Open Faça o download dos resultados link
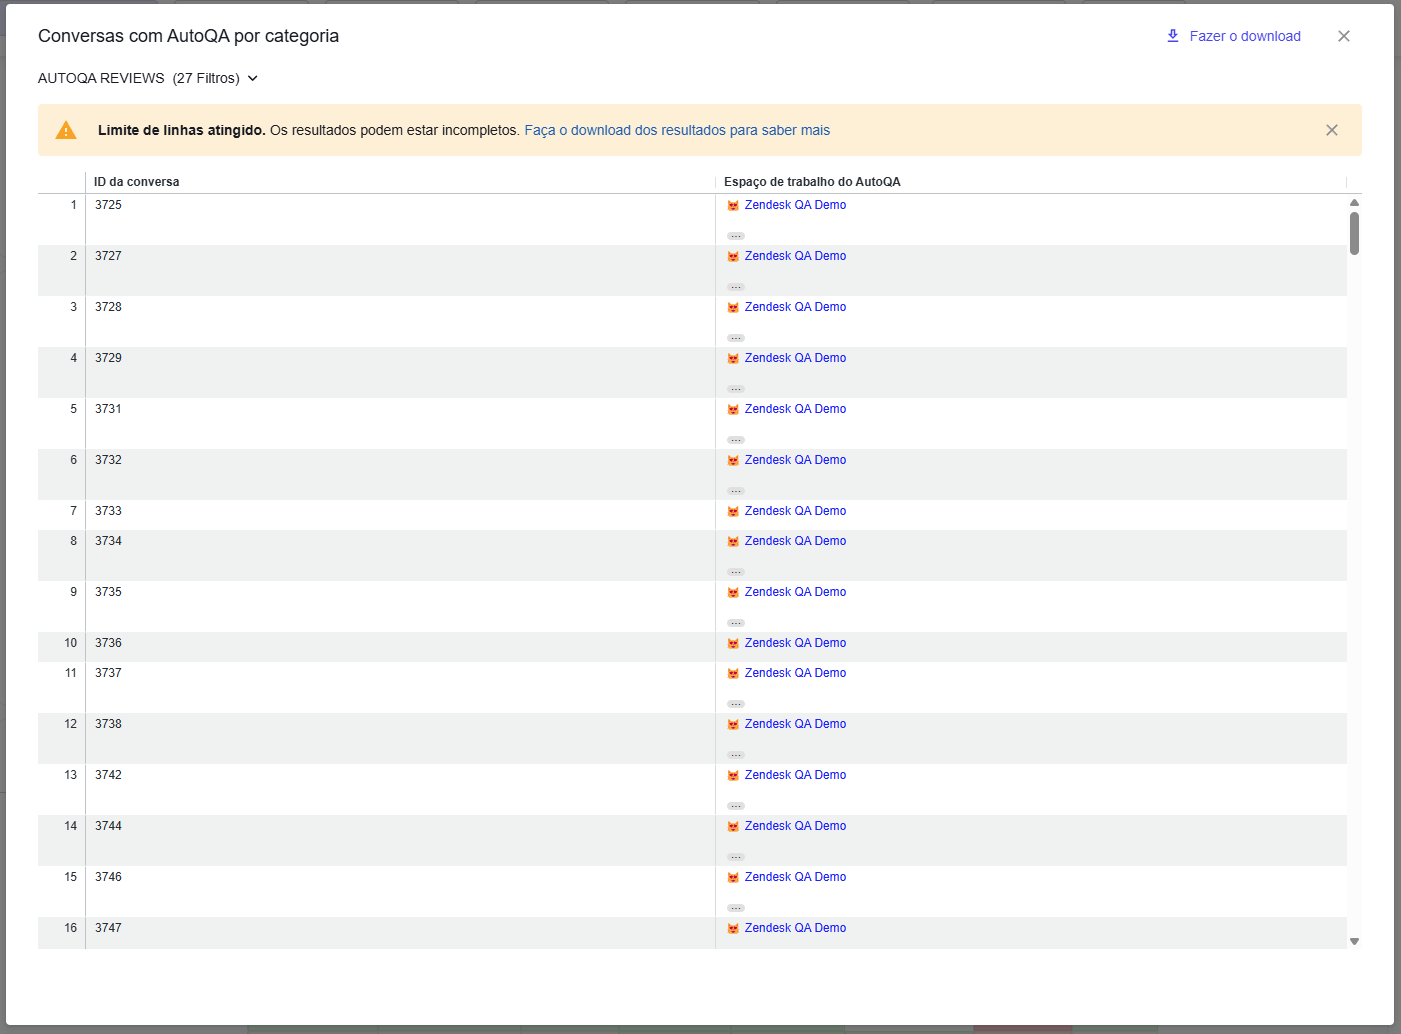This screenshot has width=1401, height=1034. pyautogui.click(x=677, y=130)
